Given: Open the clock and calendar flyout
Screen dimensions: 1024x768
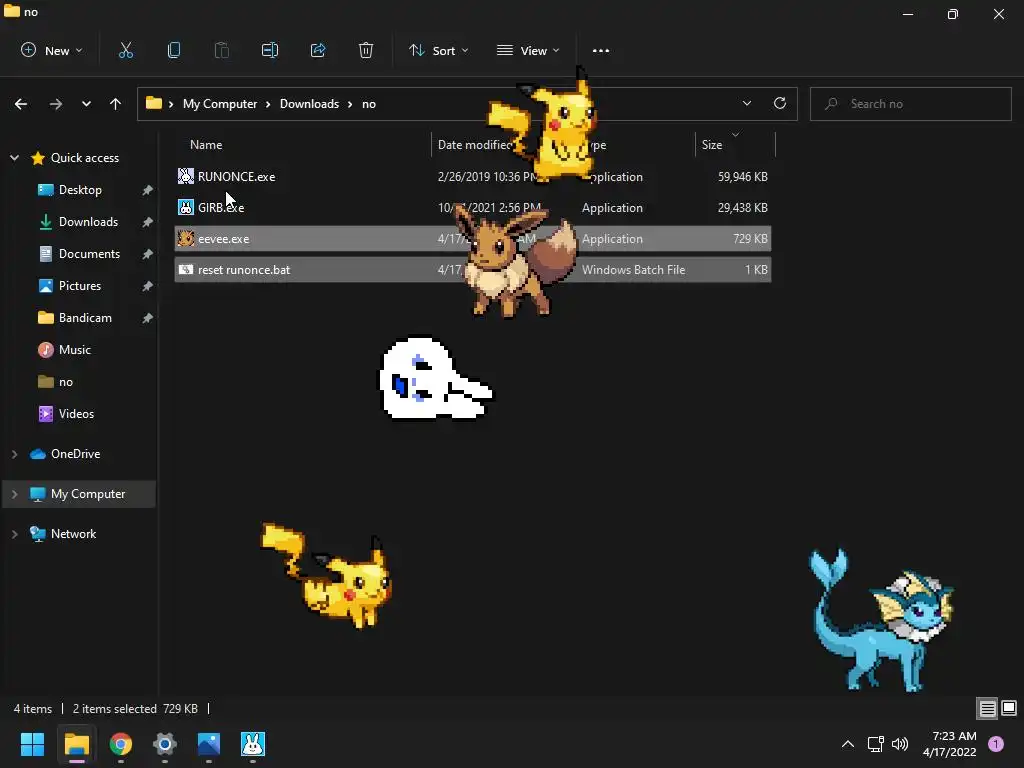Looking at the screenshot, I should click(x=950, y=744).
